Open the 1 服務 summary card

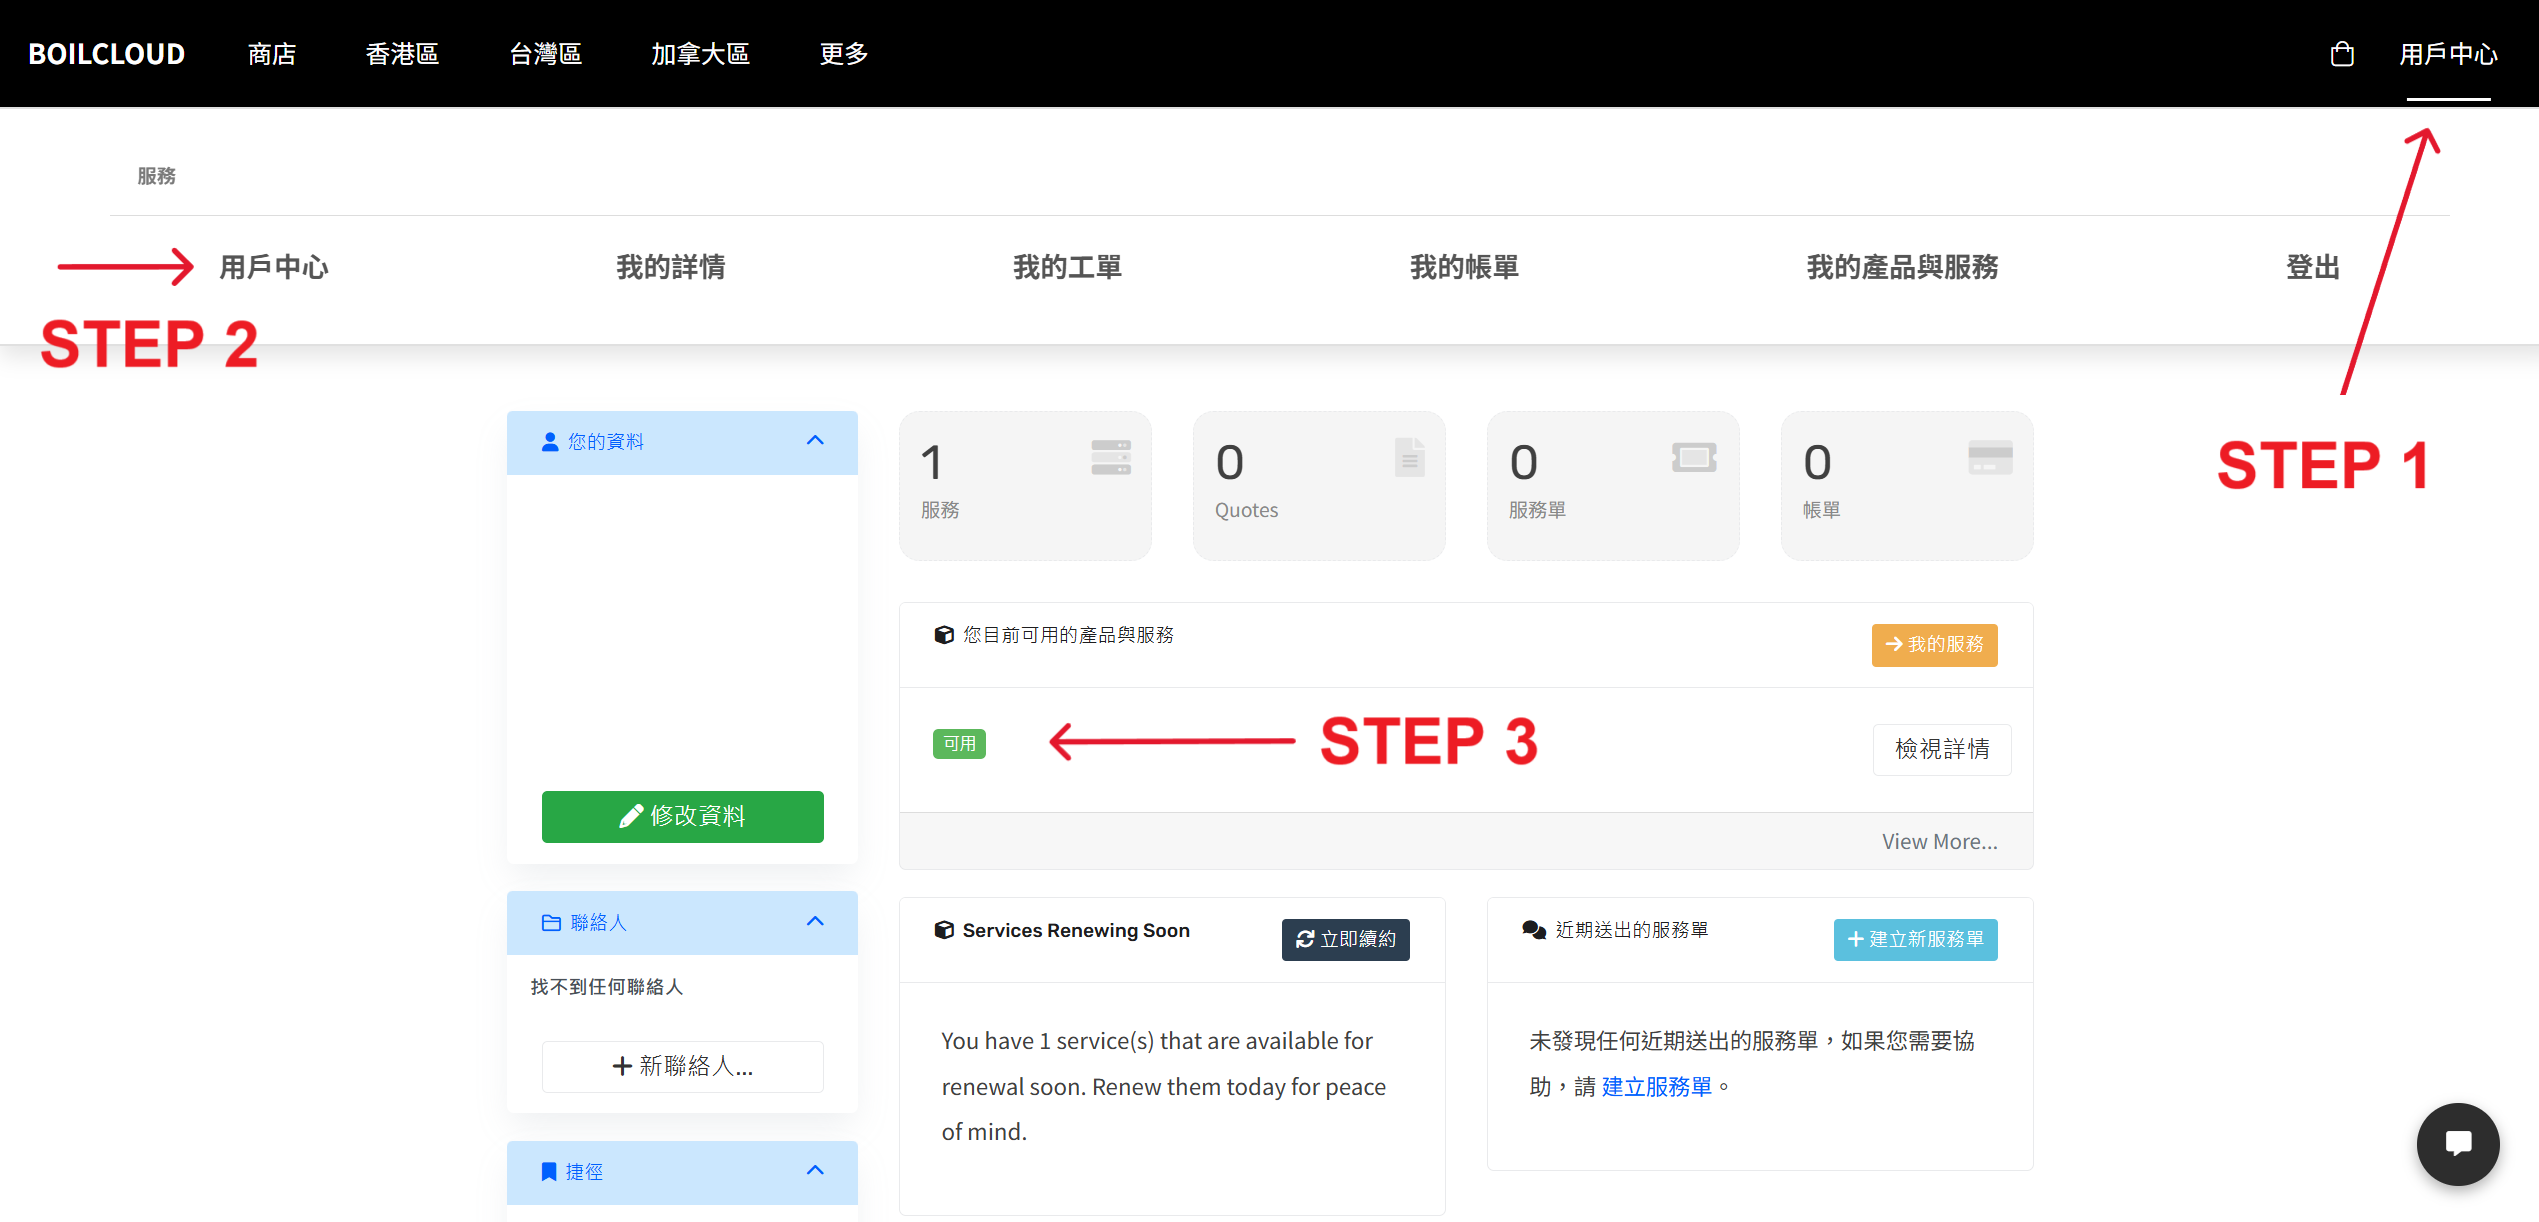pos(1025,485)
